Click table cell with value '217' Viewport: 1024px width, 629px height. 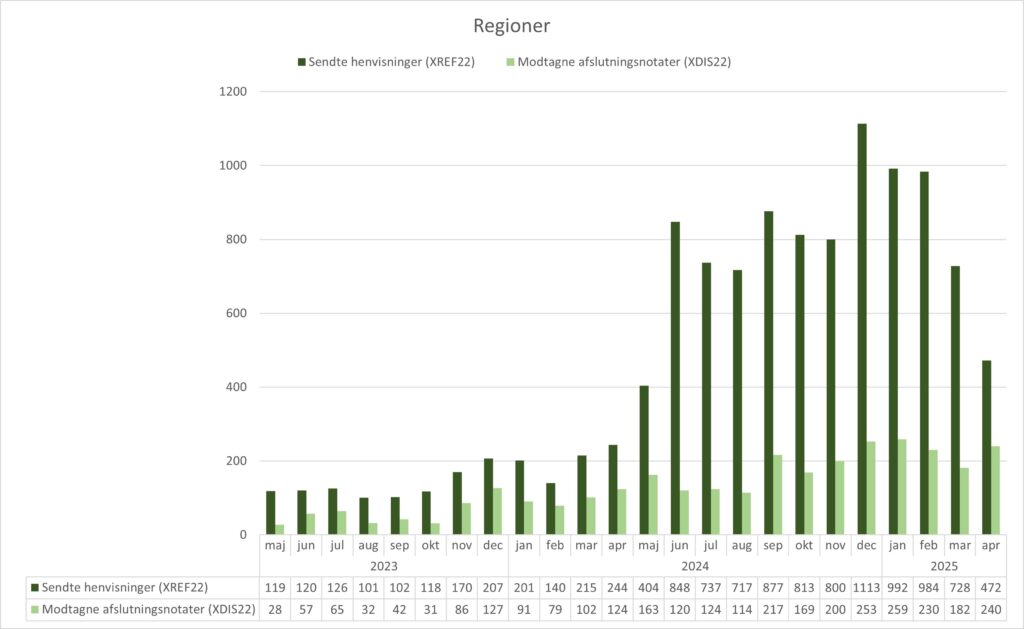coord(773,609)
